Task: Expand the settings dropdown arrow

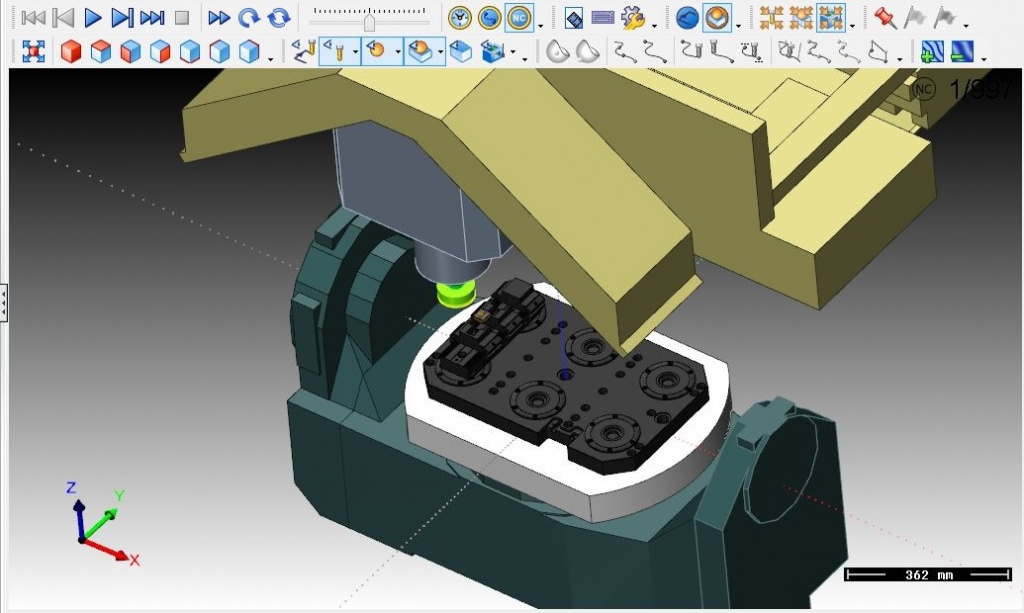Action: pyautogui.click(x=654, y=26)
